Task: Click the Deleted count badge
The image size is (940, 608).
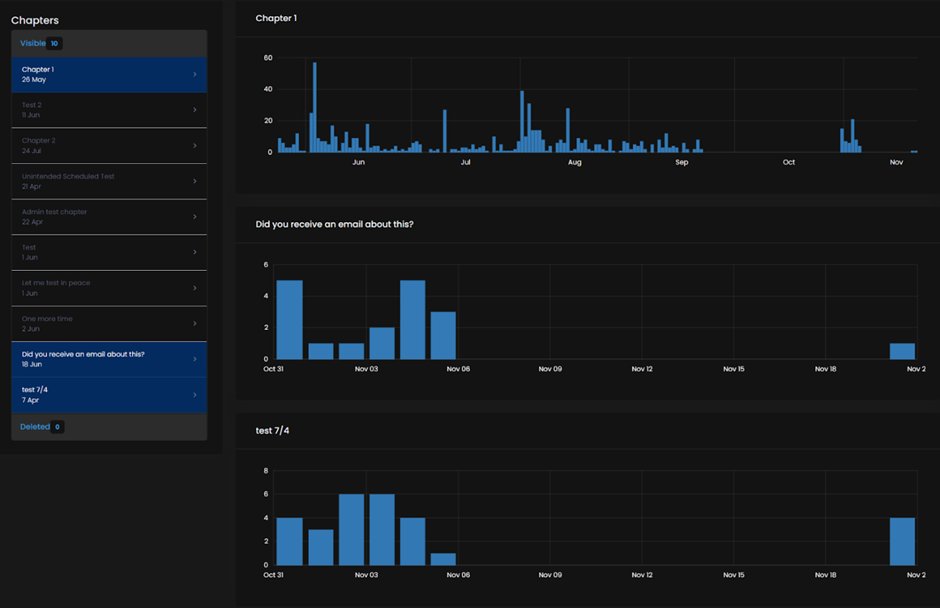Action: [57, 427]
